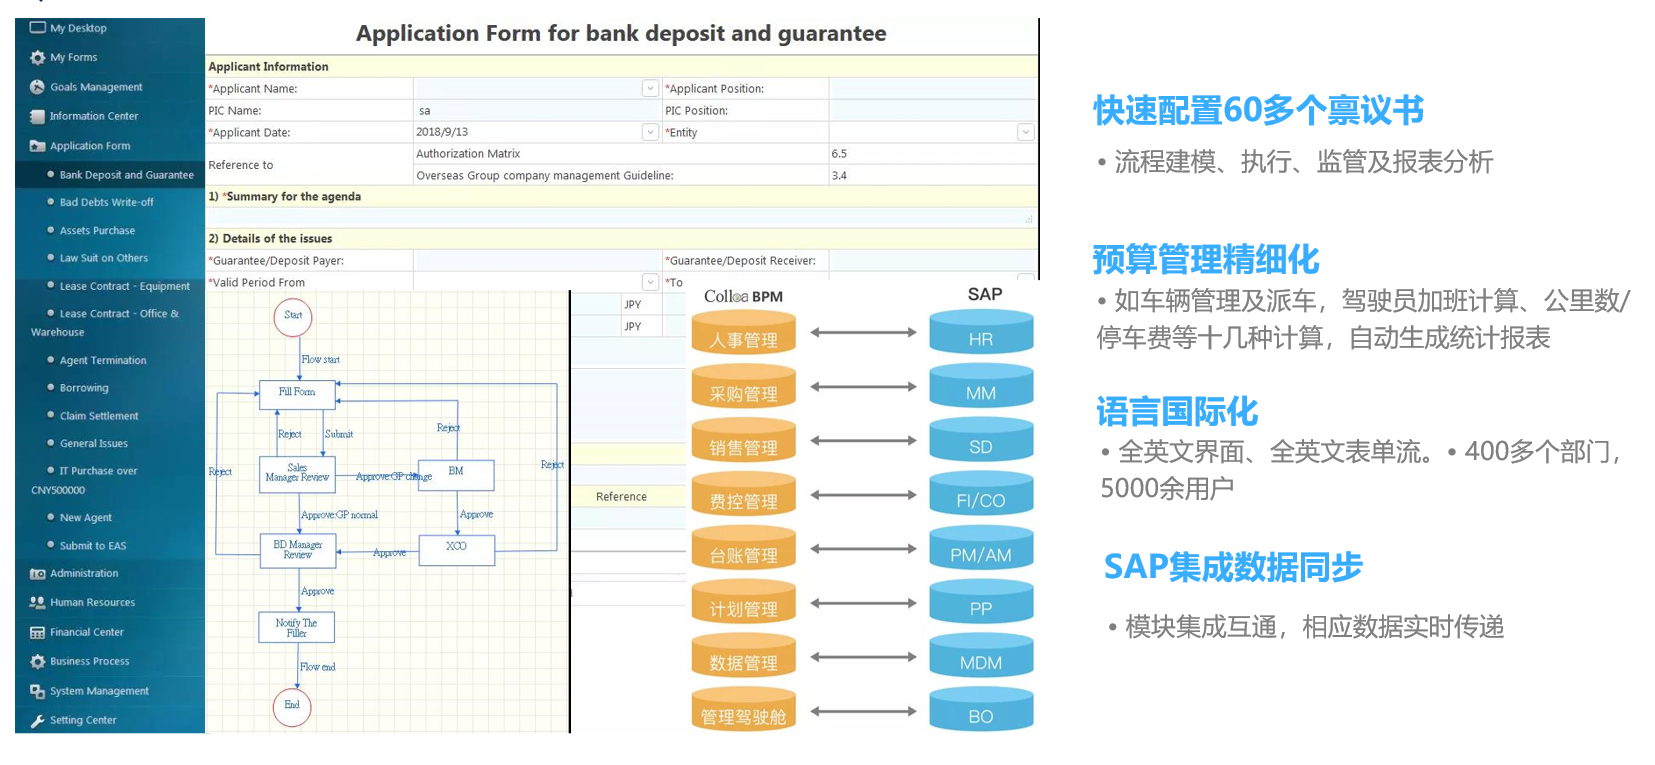This screenshot has height=765, width=1655.
Task: Click the Guarantee/Deposit Payer input field
Action: [x=537, y=260]
